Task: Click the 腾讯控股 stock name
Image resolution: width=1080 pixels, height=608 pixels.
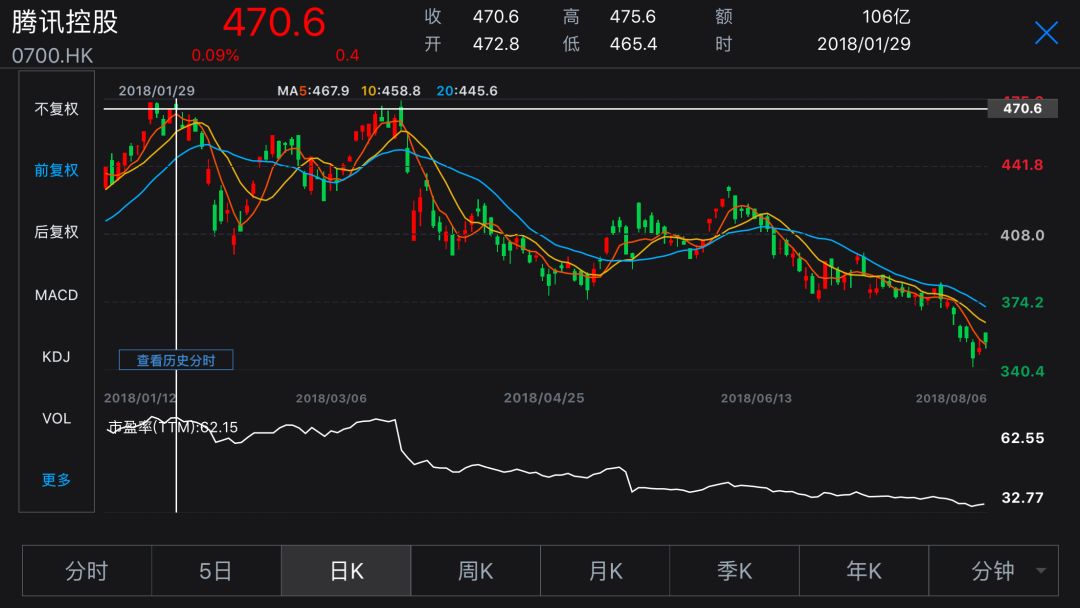Action: coord(65,22)
